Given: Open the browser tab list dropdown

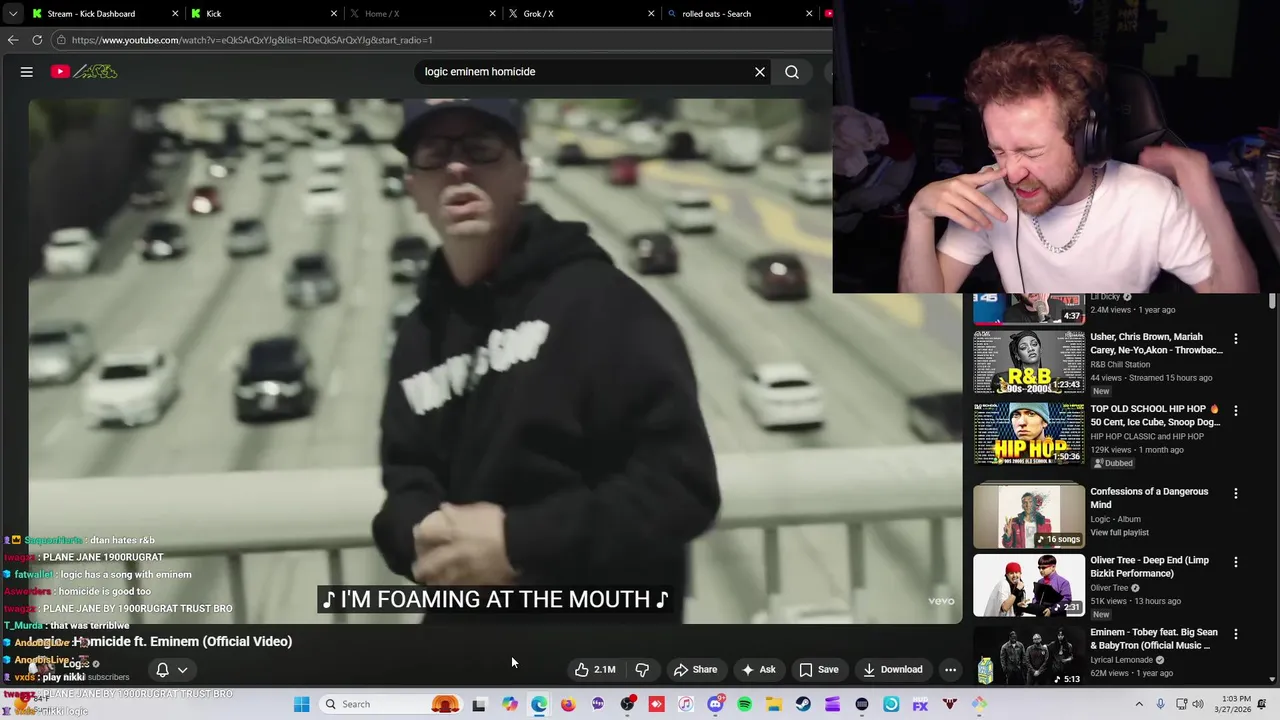Looking at the screenshot, I should [x=13, y=14].
